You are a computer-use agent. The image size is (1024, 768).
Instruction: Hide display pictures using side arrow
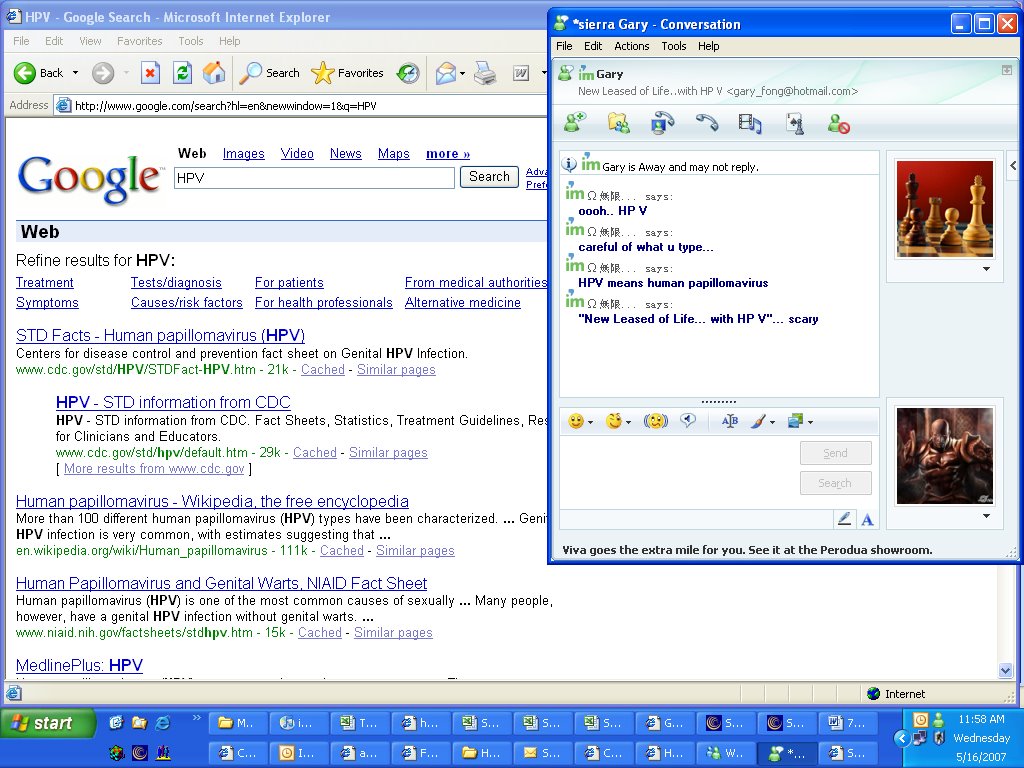coord(1013,166)
